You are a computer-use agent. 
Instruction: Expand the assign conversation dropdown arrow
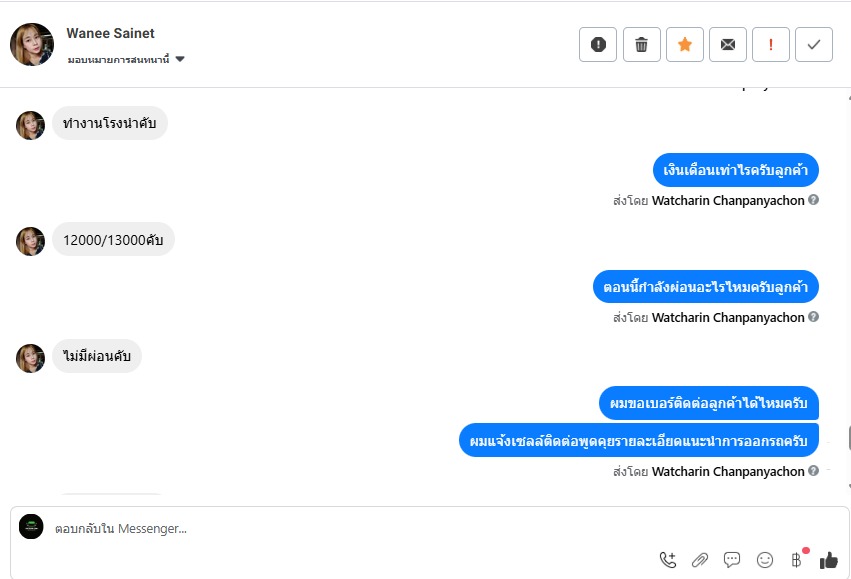pos(180,59)
